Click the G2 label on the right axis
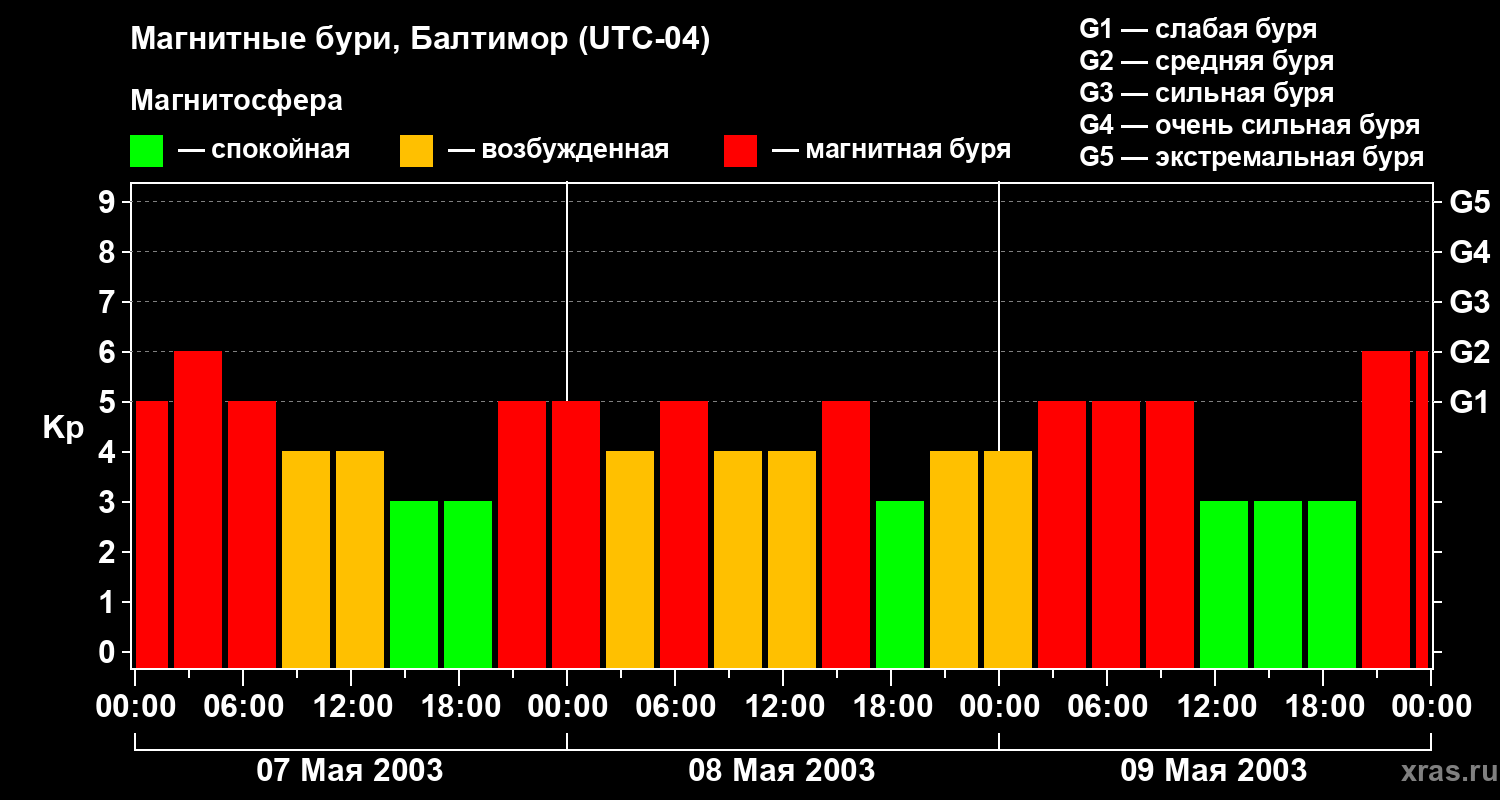Viewport: 1500px width, 800px height. [x=1469, y=352]
